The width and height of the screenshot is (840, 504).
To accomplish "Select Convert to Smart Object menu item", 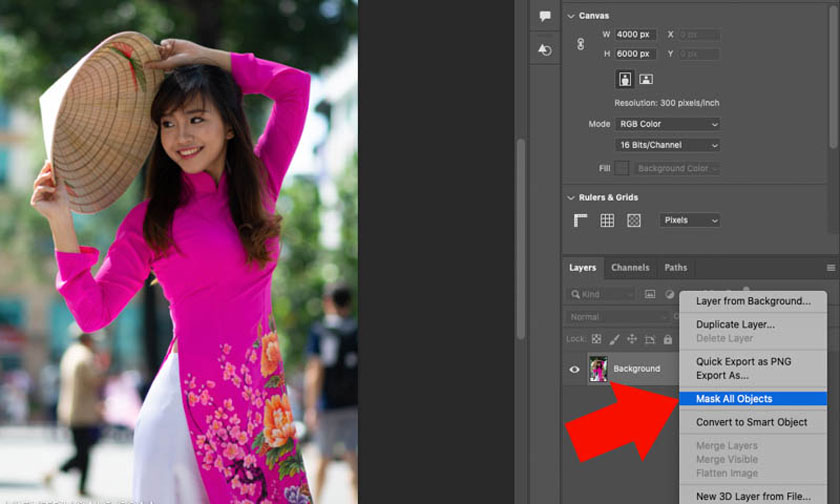I will 751,422.
